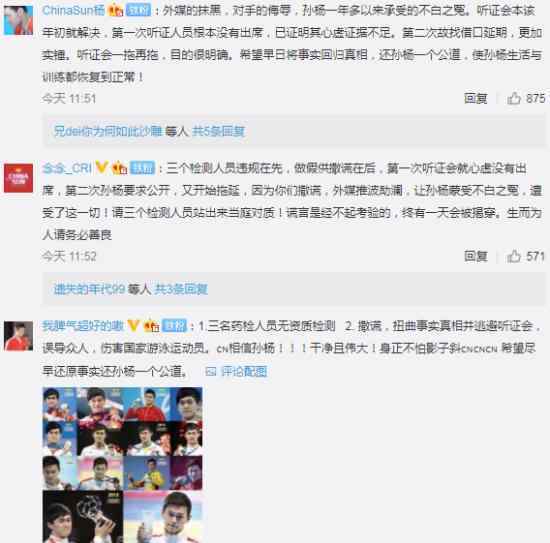Viewport: 550px width, 543px height.
Task: Expand 共3条回复 under second comment
Action: (x=181, y=289)
